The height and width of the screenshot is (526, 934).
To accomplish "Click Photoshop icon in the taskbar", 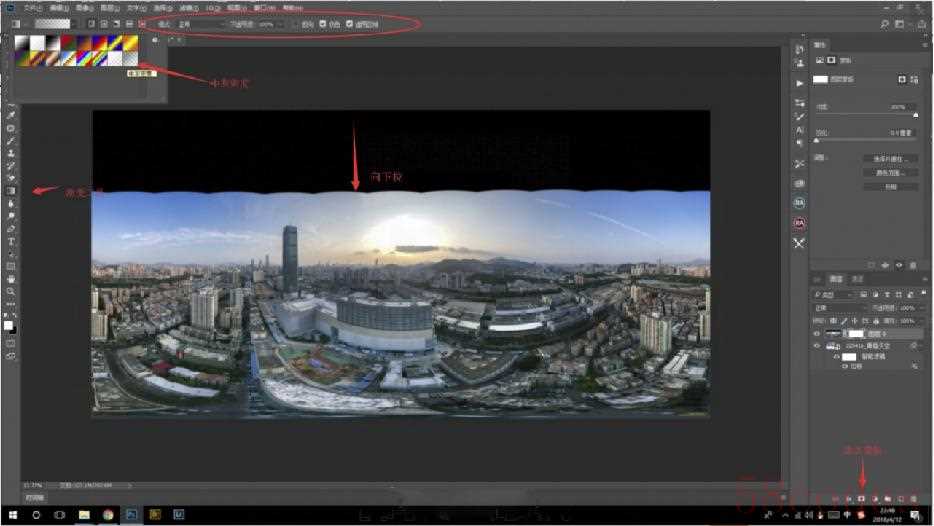I will [x=131, y=515].
